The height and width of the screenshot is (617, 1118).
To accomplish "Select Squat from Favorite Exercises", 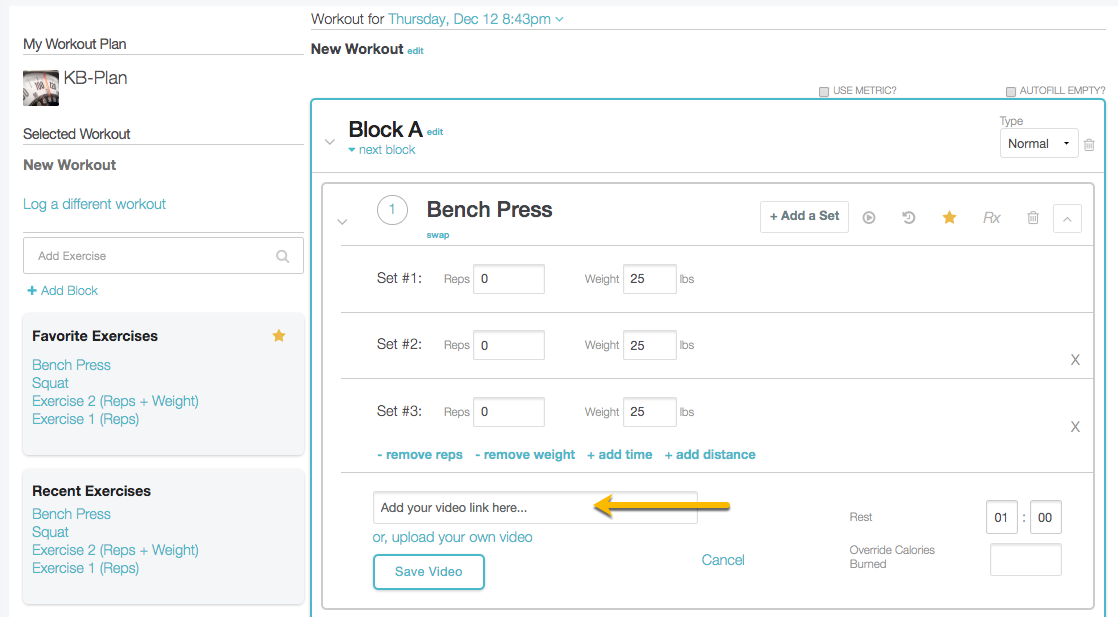I will tap(51, 383).
